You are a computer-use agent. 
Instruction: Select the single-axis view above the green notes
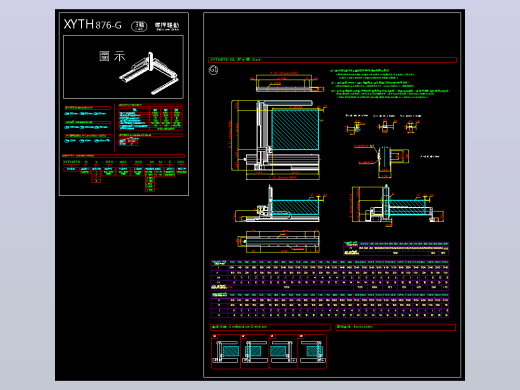(x=287, y=82)
